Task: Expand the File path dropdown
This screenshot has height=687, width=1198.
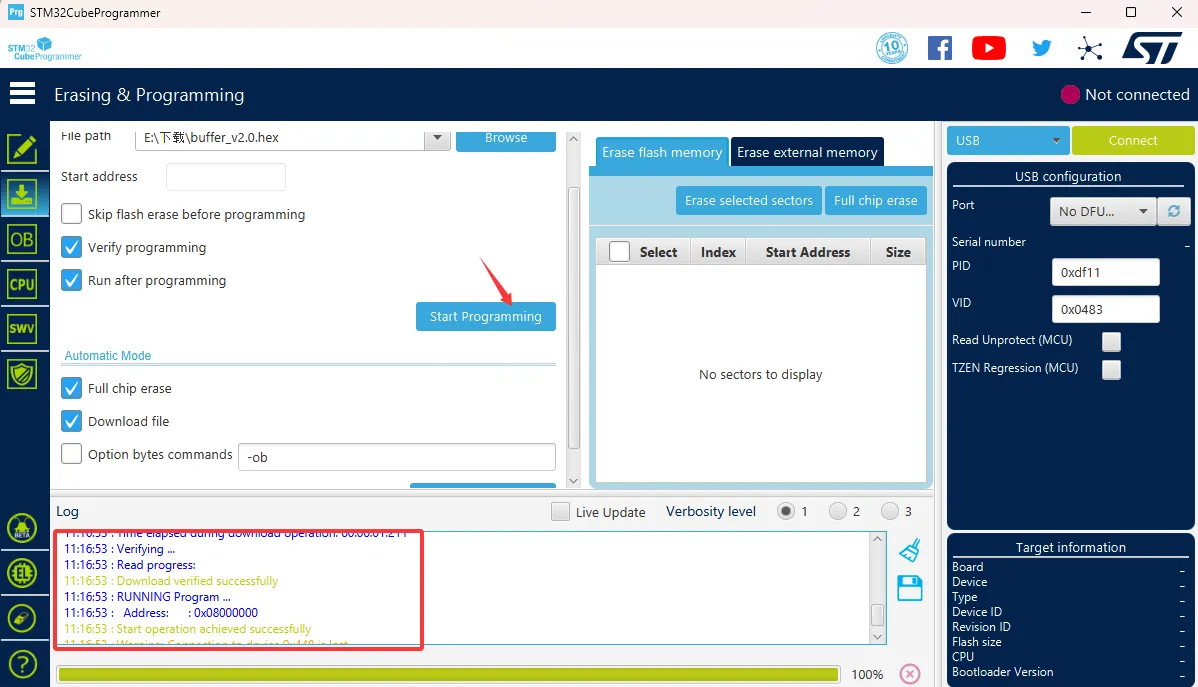Action: coord(437,138)
